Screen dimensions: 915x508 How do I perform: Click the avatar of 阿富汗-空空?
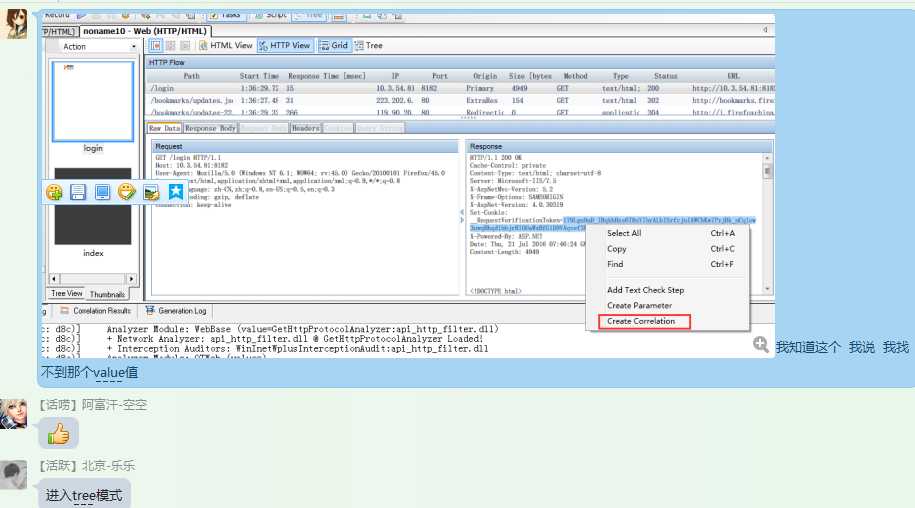tap(13, 414)
